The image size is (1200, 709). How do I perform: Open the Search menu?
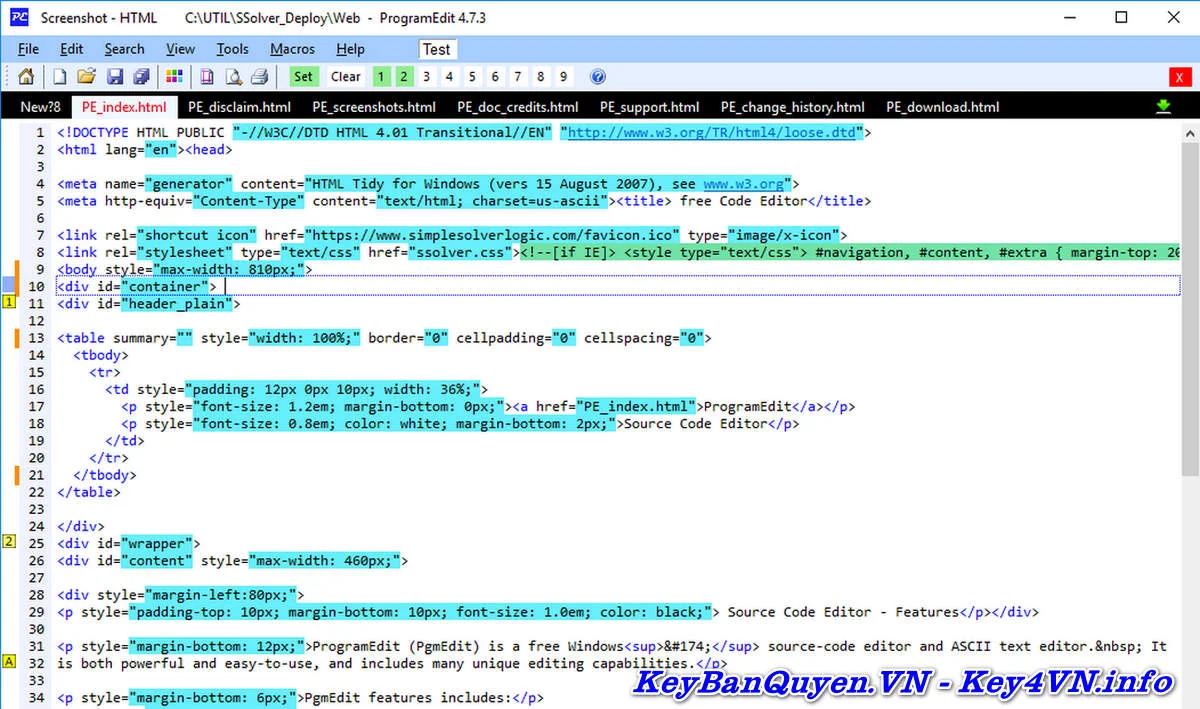pos(124,49)
